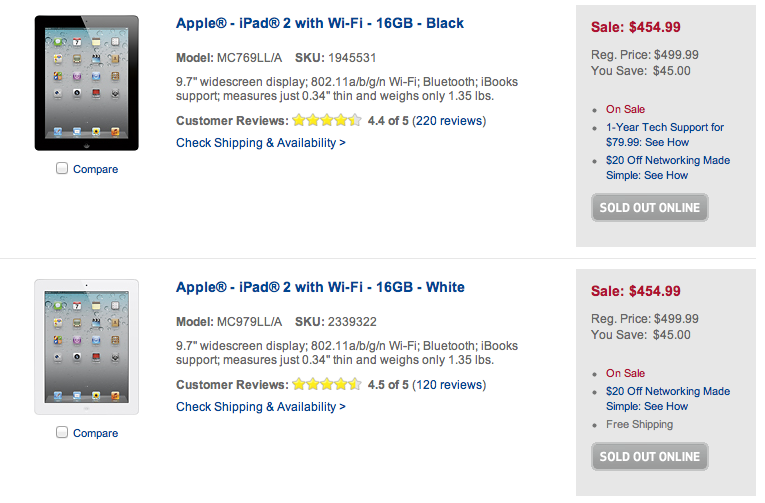Click star rating for white iPad
This screenshot has height=503, width=765.
click(326, 385)
